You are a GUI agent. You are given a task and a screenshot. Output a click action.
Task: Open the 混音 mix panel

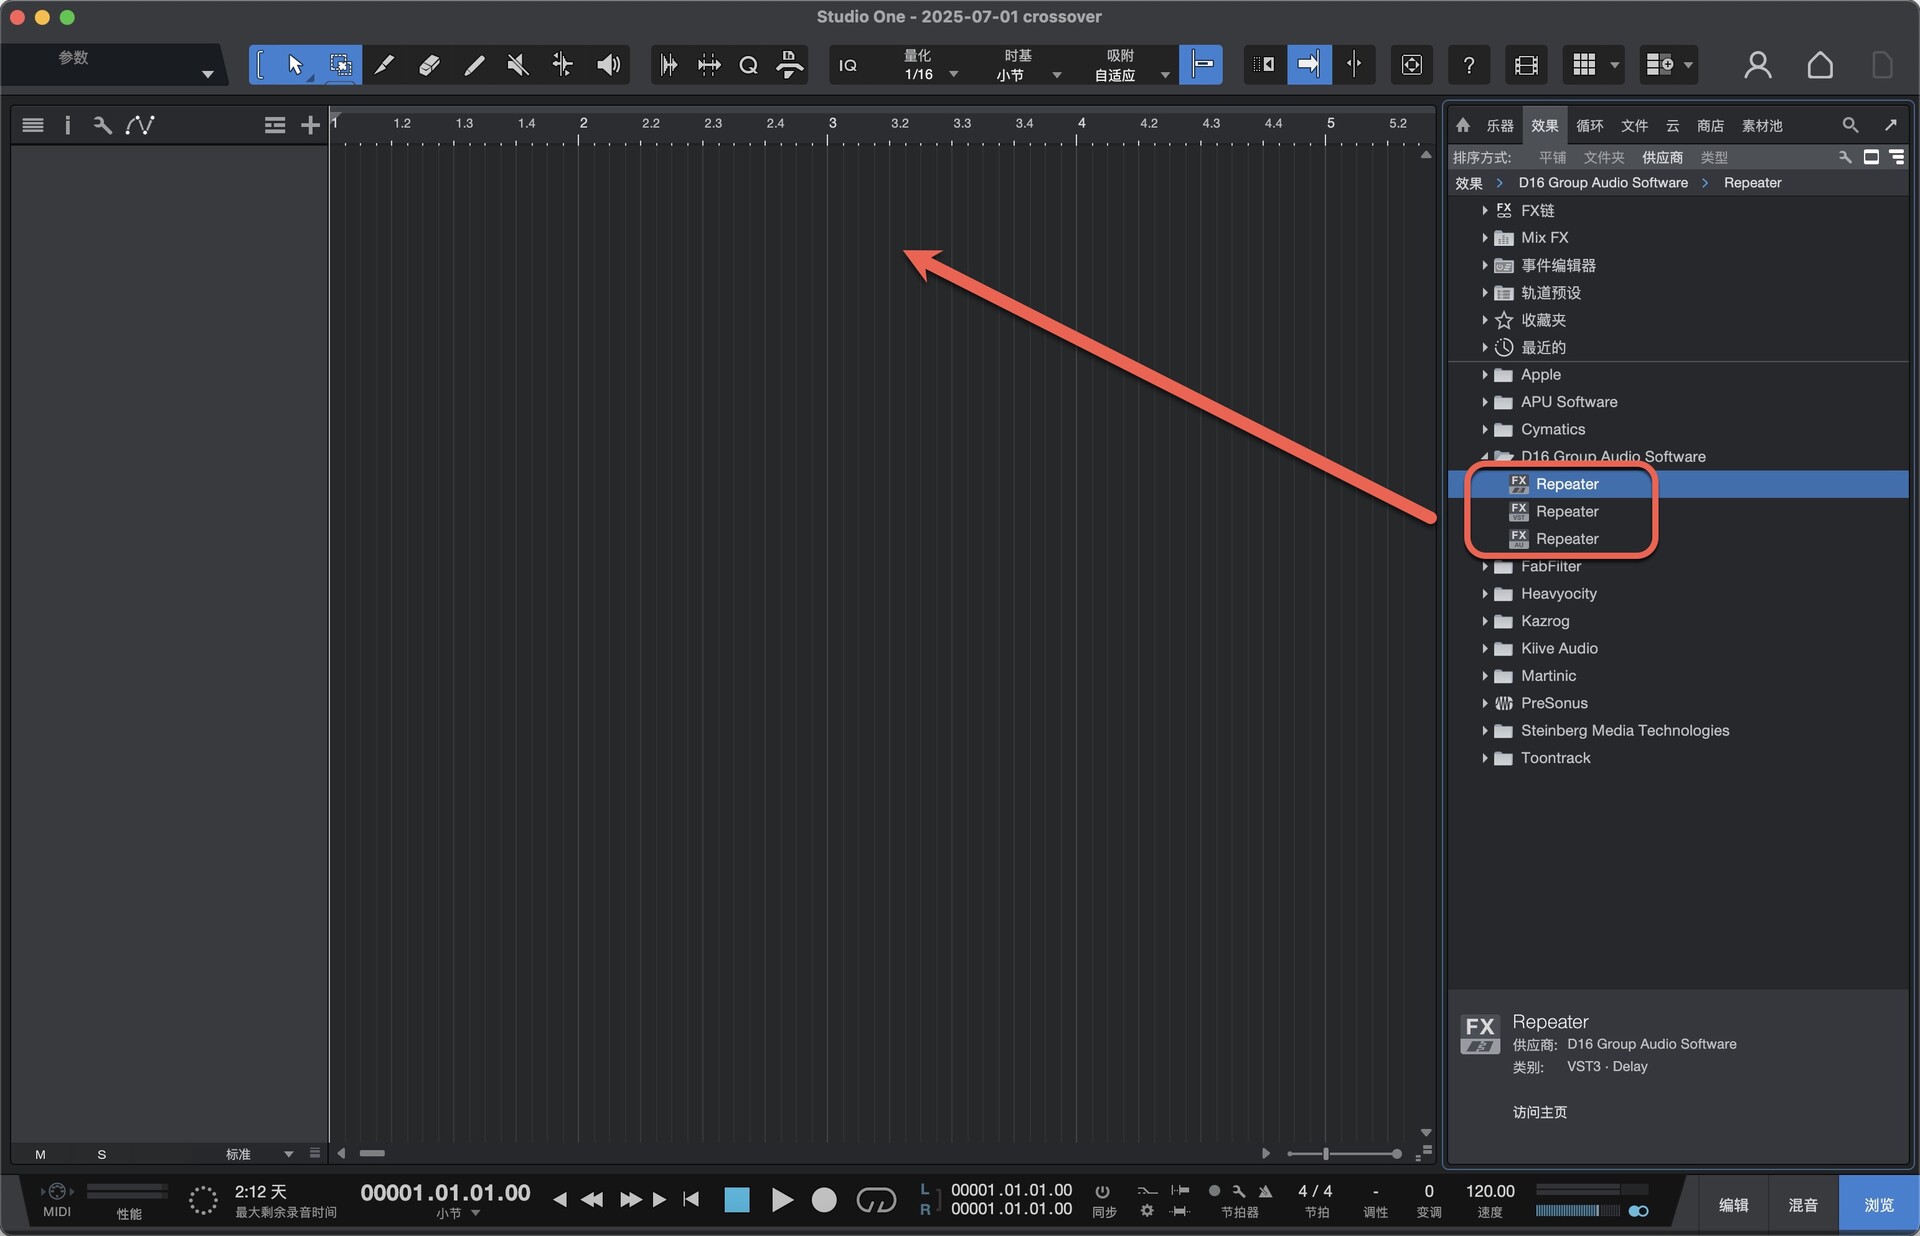[1803, 1205]
